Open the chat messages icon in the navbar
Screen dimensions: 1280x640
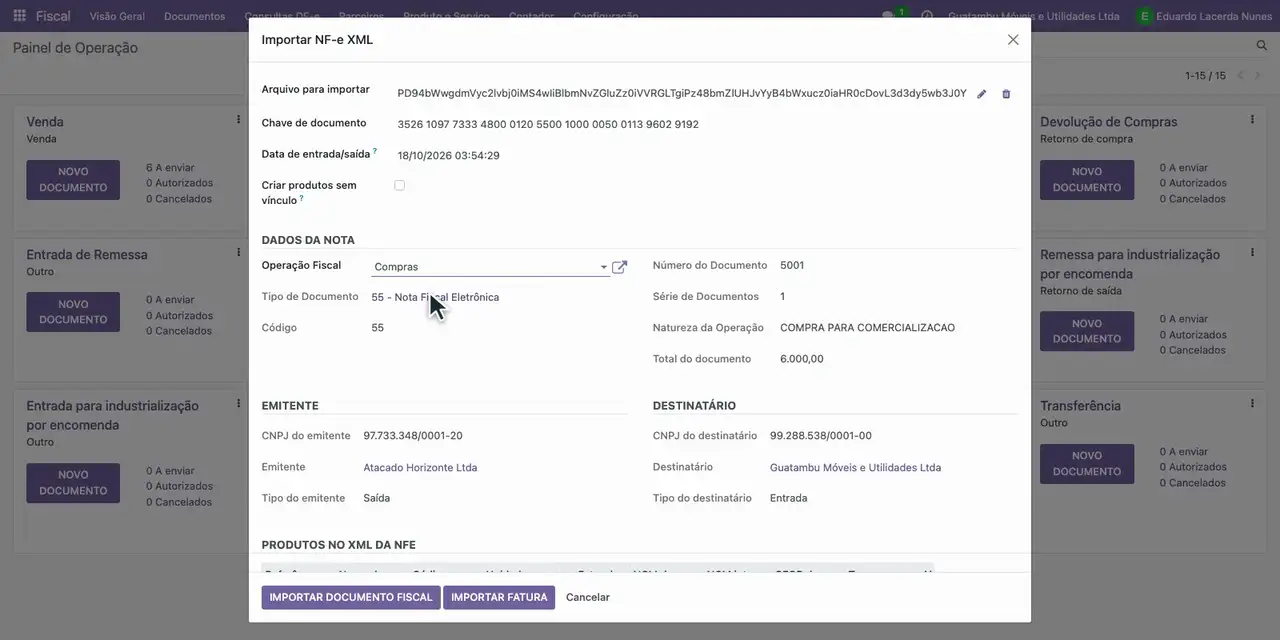pos(888,16)
